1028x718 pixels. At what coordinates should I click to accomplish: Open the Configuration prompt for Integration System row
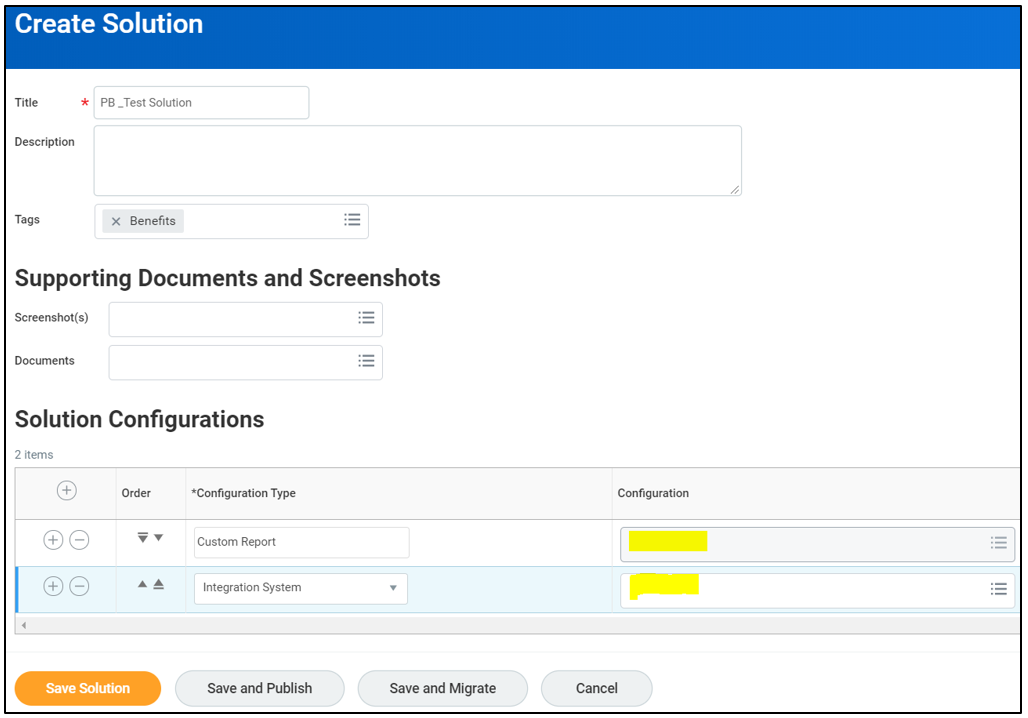pyautogui.click(x=998, y=589)
